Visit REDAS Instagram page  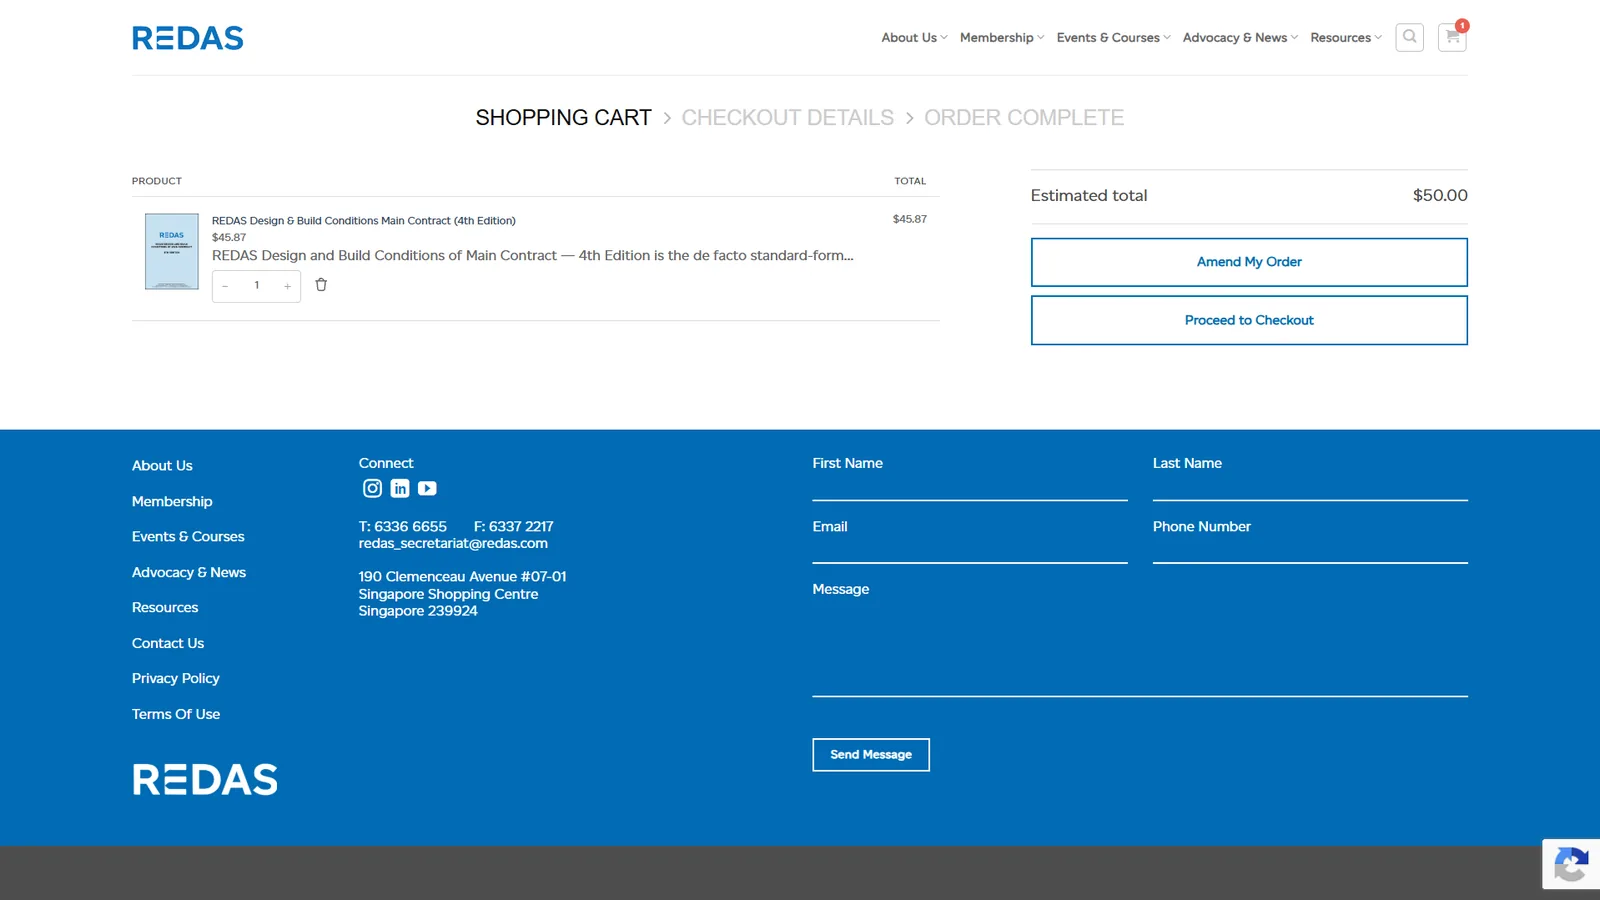pos(372,488)
